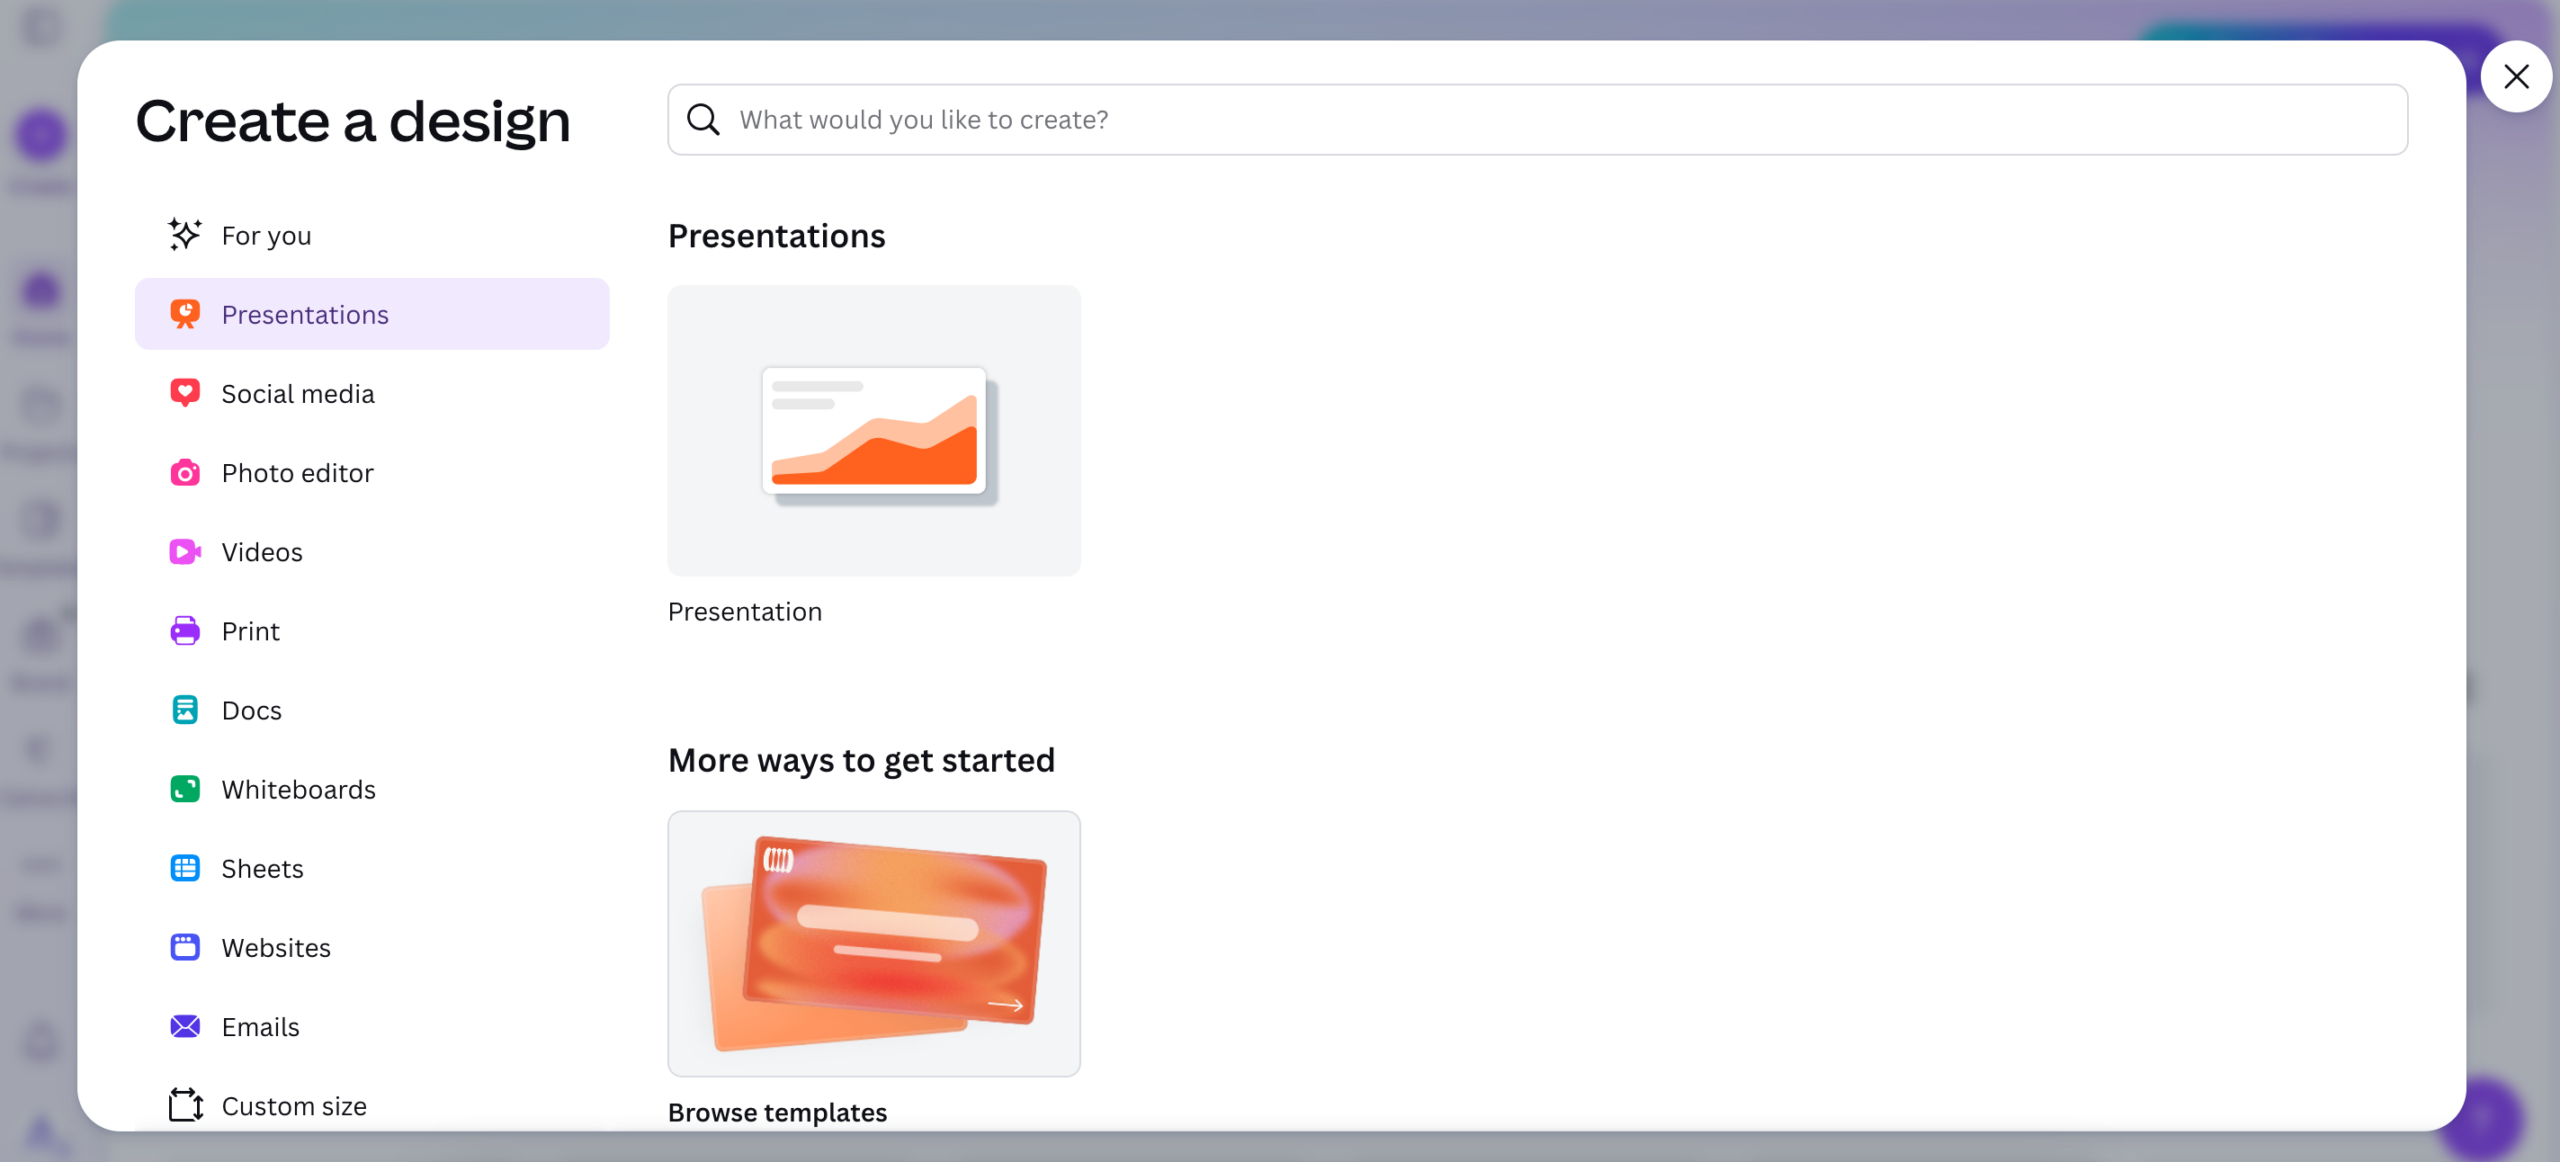The image size is (2560, 1162).
Task: Click the Browse templates label
Action: click(x=777, y=1112)
